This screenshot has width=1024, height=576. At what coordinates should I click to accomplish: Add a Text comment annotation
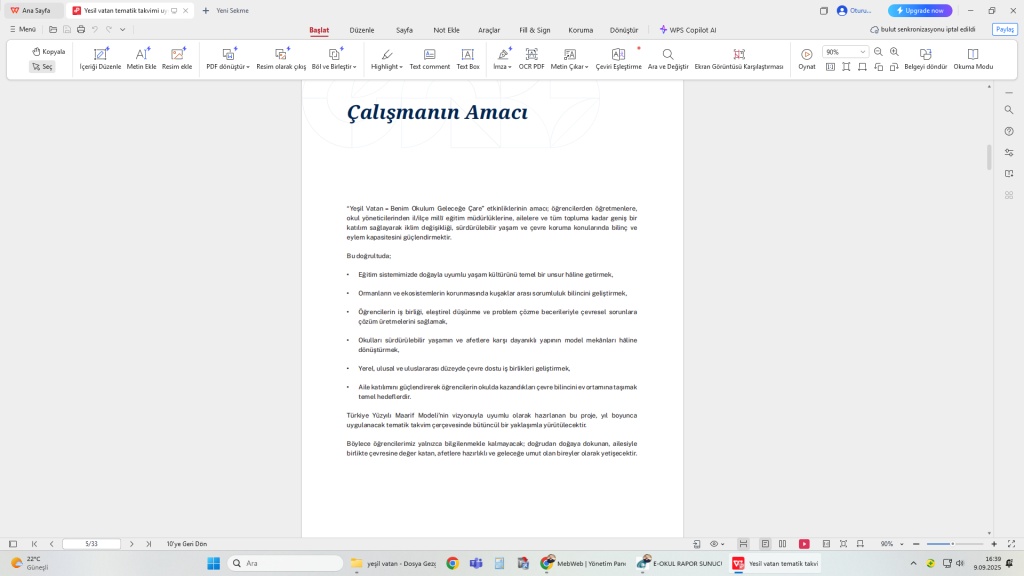coord(429,59)
